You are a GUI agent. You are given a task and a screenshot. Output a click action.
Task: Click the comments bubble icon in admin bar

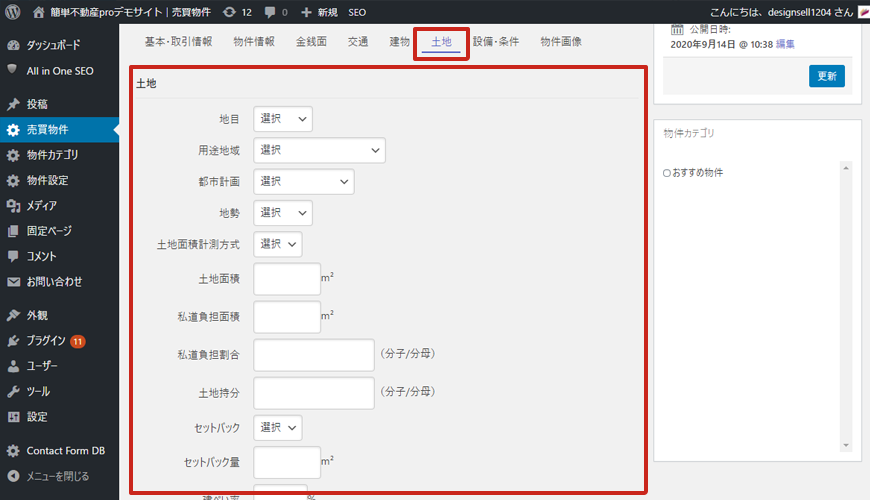click(269, 12)
